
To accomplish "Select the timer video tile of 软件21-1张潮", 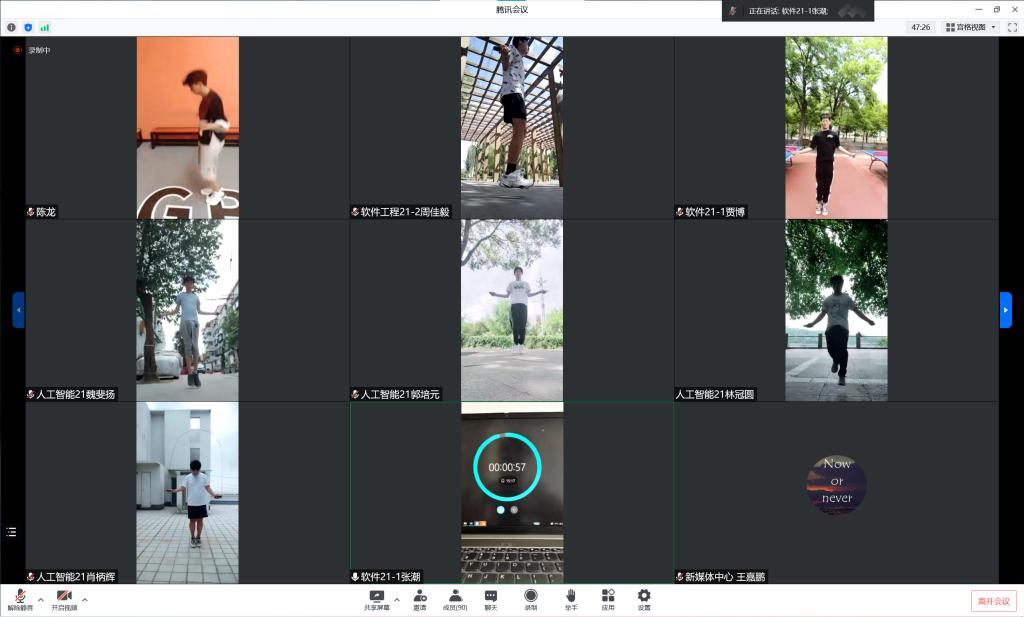I will tap(511, 490).
